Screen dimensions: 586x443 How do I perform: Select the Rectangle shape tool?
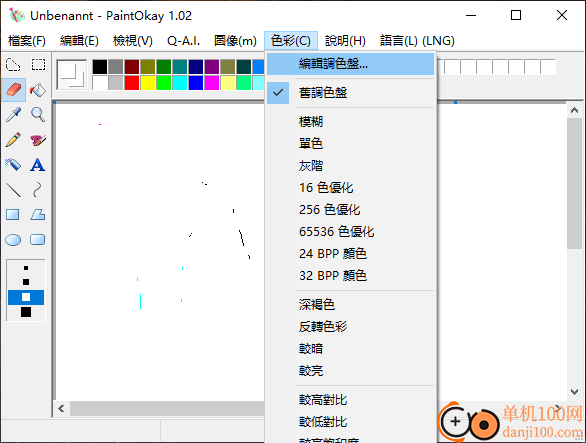click(13, 215)
